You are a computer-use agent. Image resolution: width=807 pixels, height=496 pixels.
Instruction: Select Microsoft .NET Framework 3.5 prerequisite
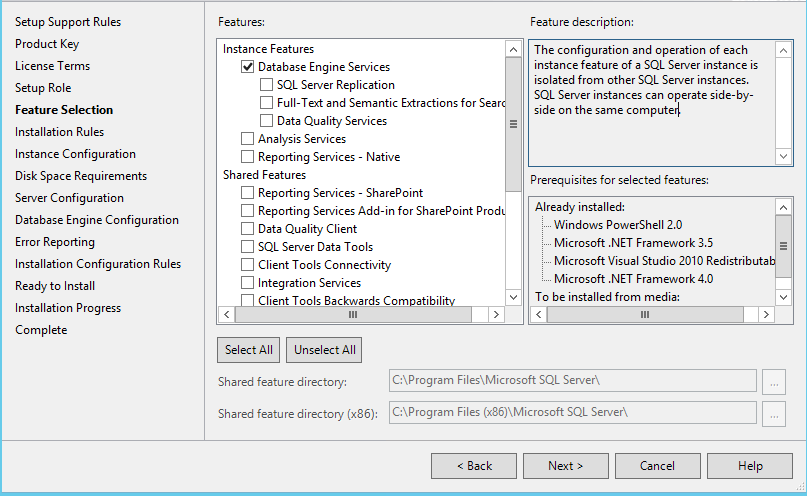point(634,243)
